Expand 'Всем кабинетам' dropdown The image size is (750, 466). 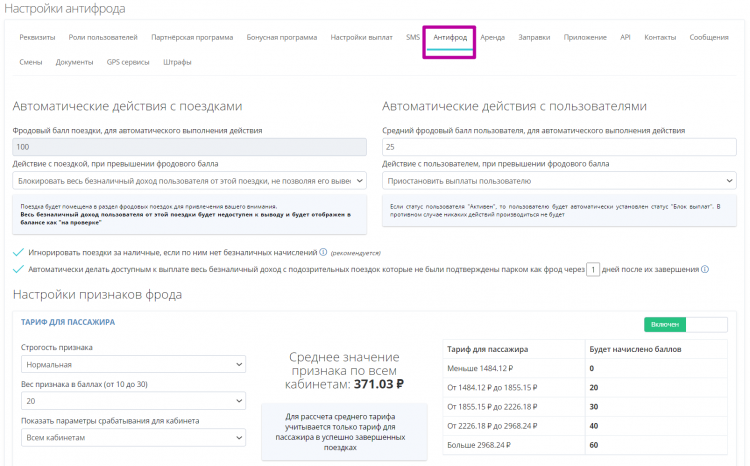point(128,437)
